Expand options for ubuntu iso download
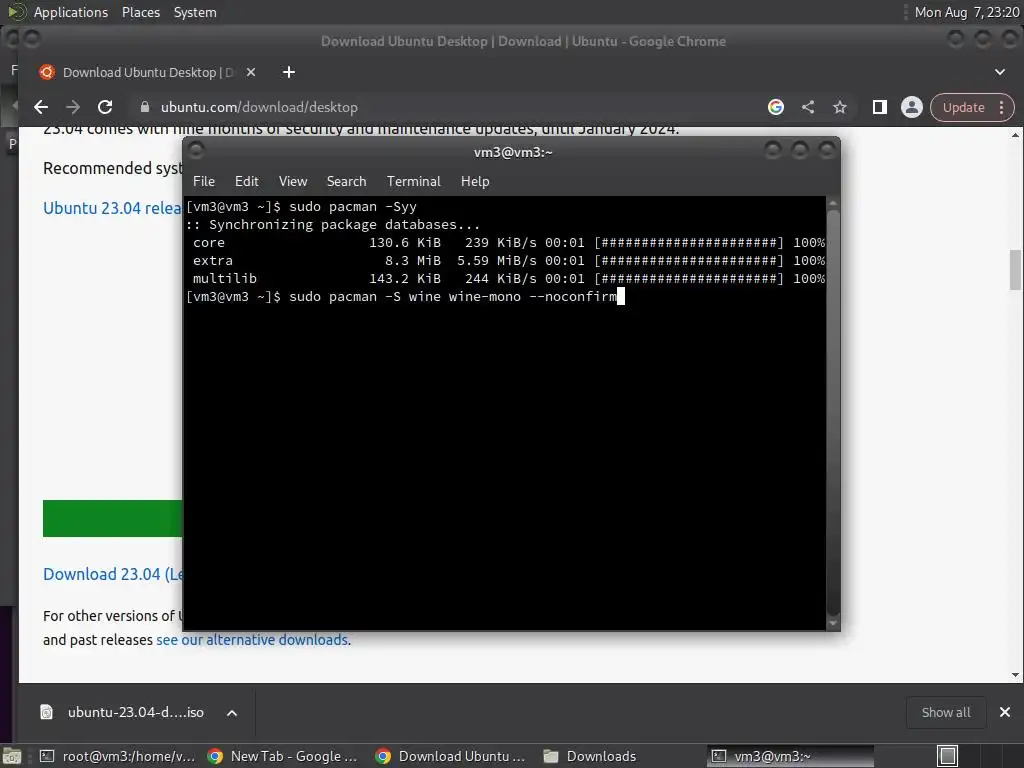 click(232, 712)
